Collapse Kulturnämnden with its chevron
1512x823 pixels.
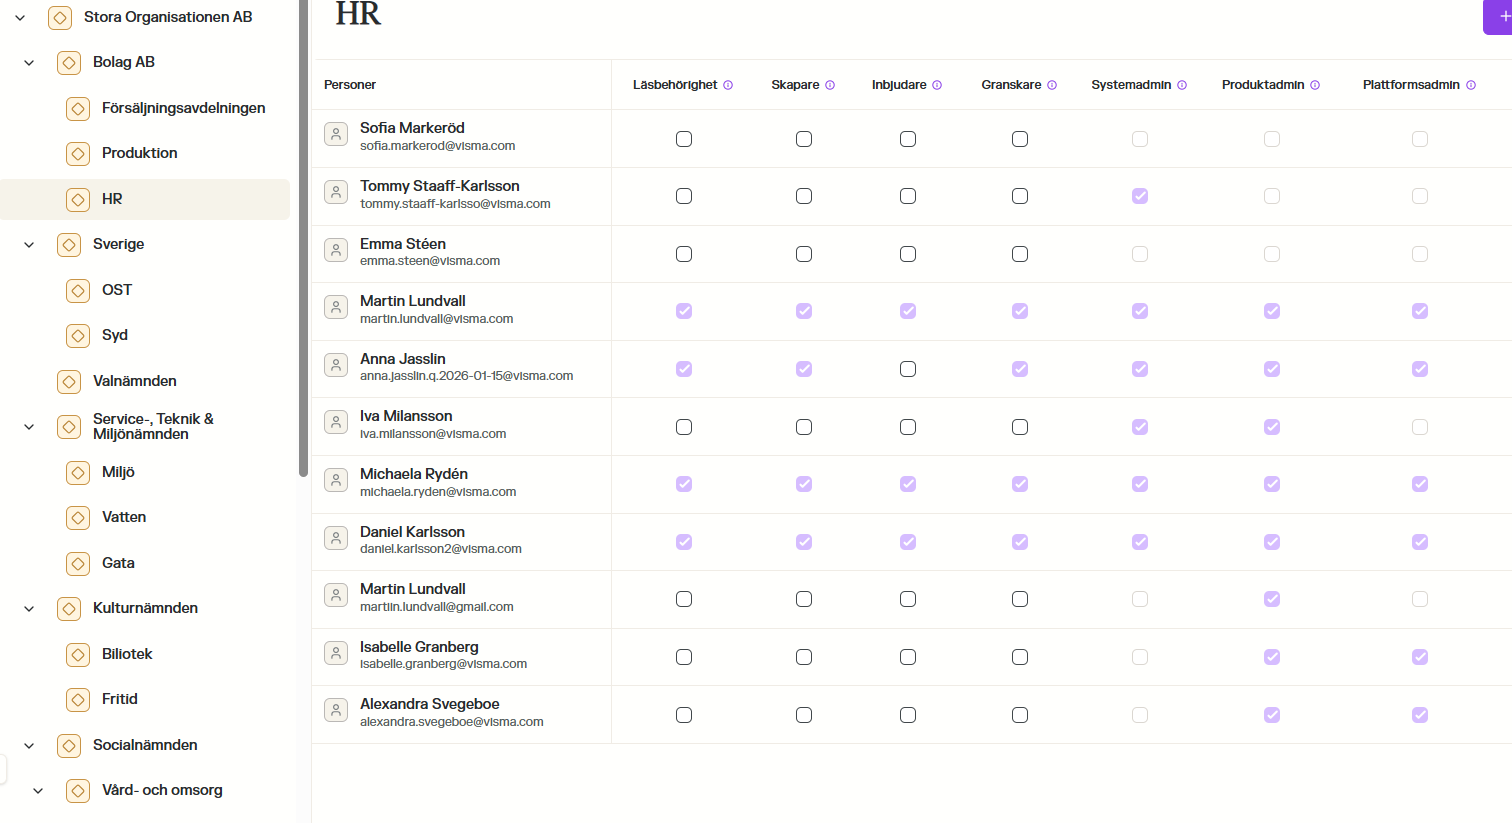point(29,608)
